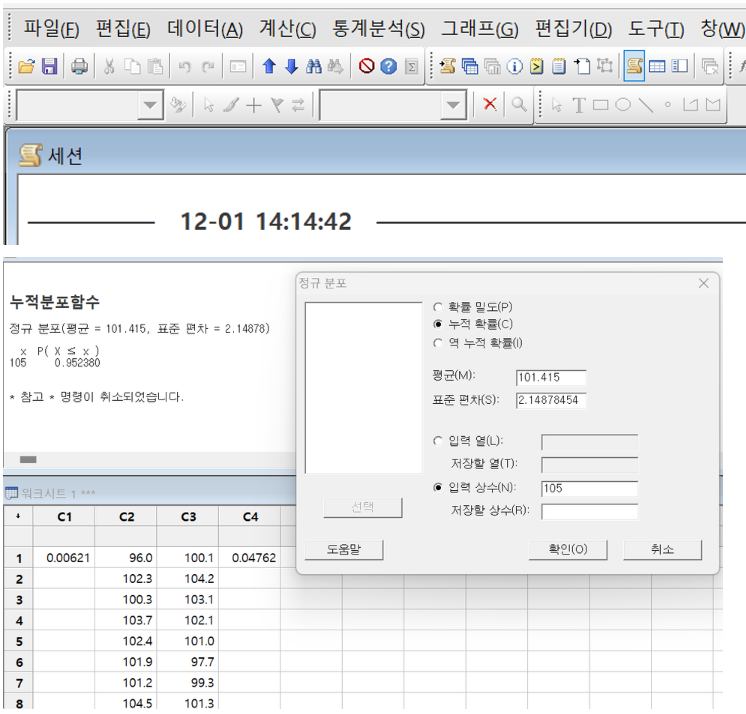The width and height of the screenshot is (746, 714).
Task: Select the ellipse drawing tool
Action: pyautogui.click(x=623, y=105)
